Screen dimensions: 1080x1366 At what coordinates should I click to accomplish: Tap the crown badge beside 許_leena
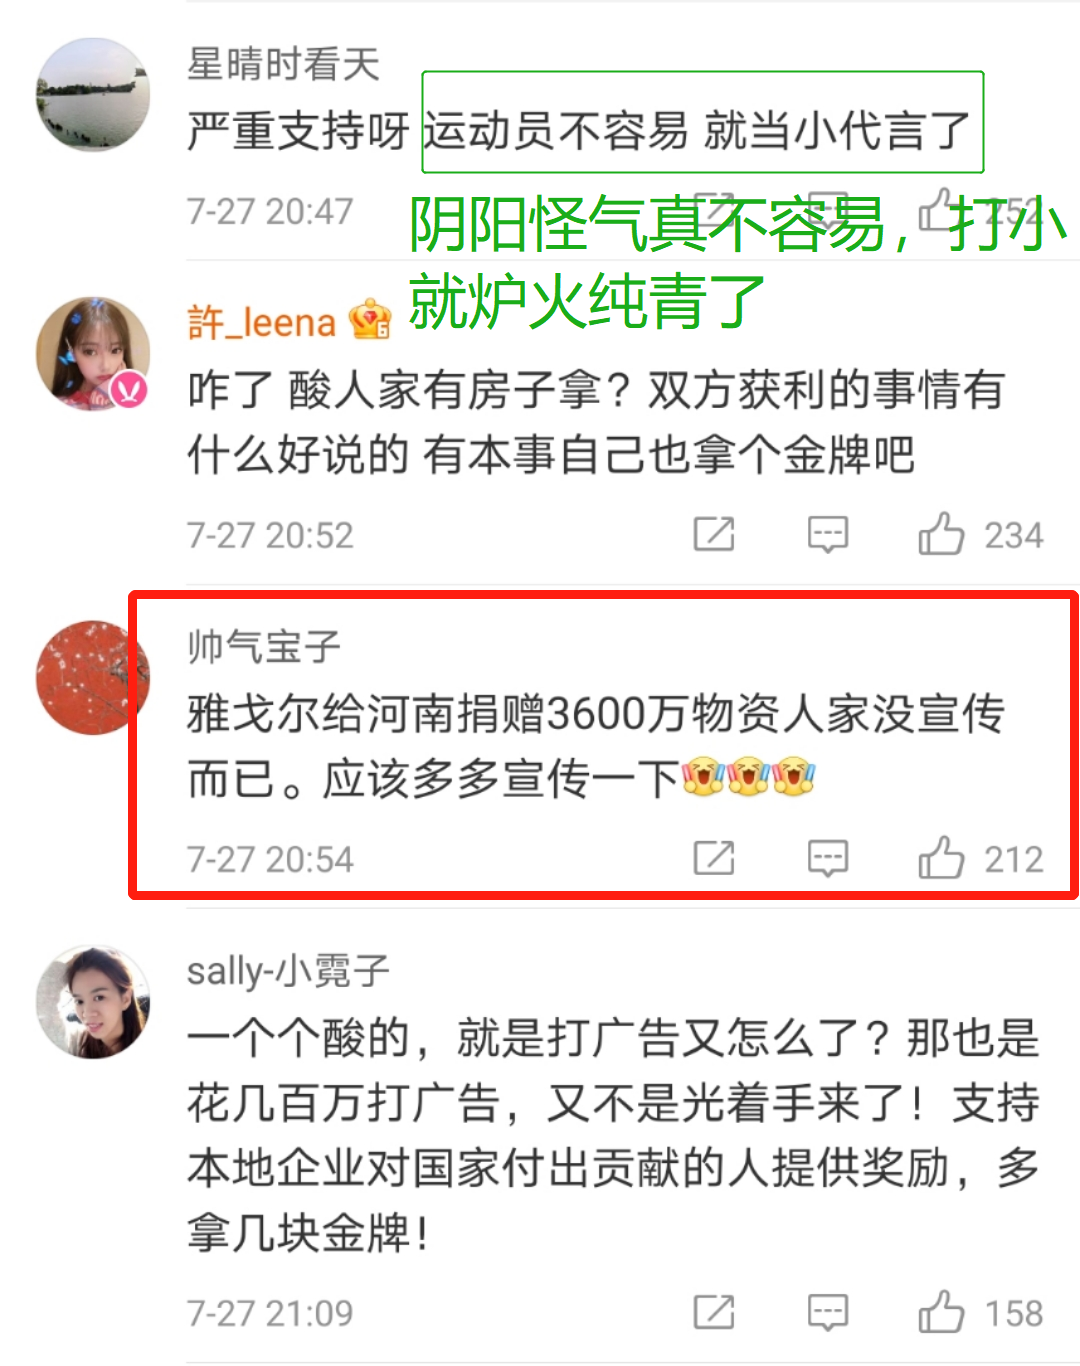click(x=369, y=320)
